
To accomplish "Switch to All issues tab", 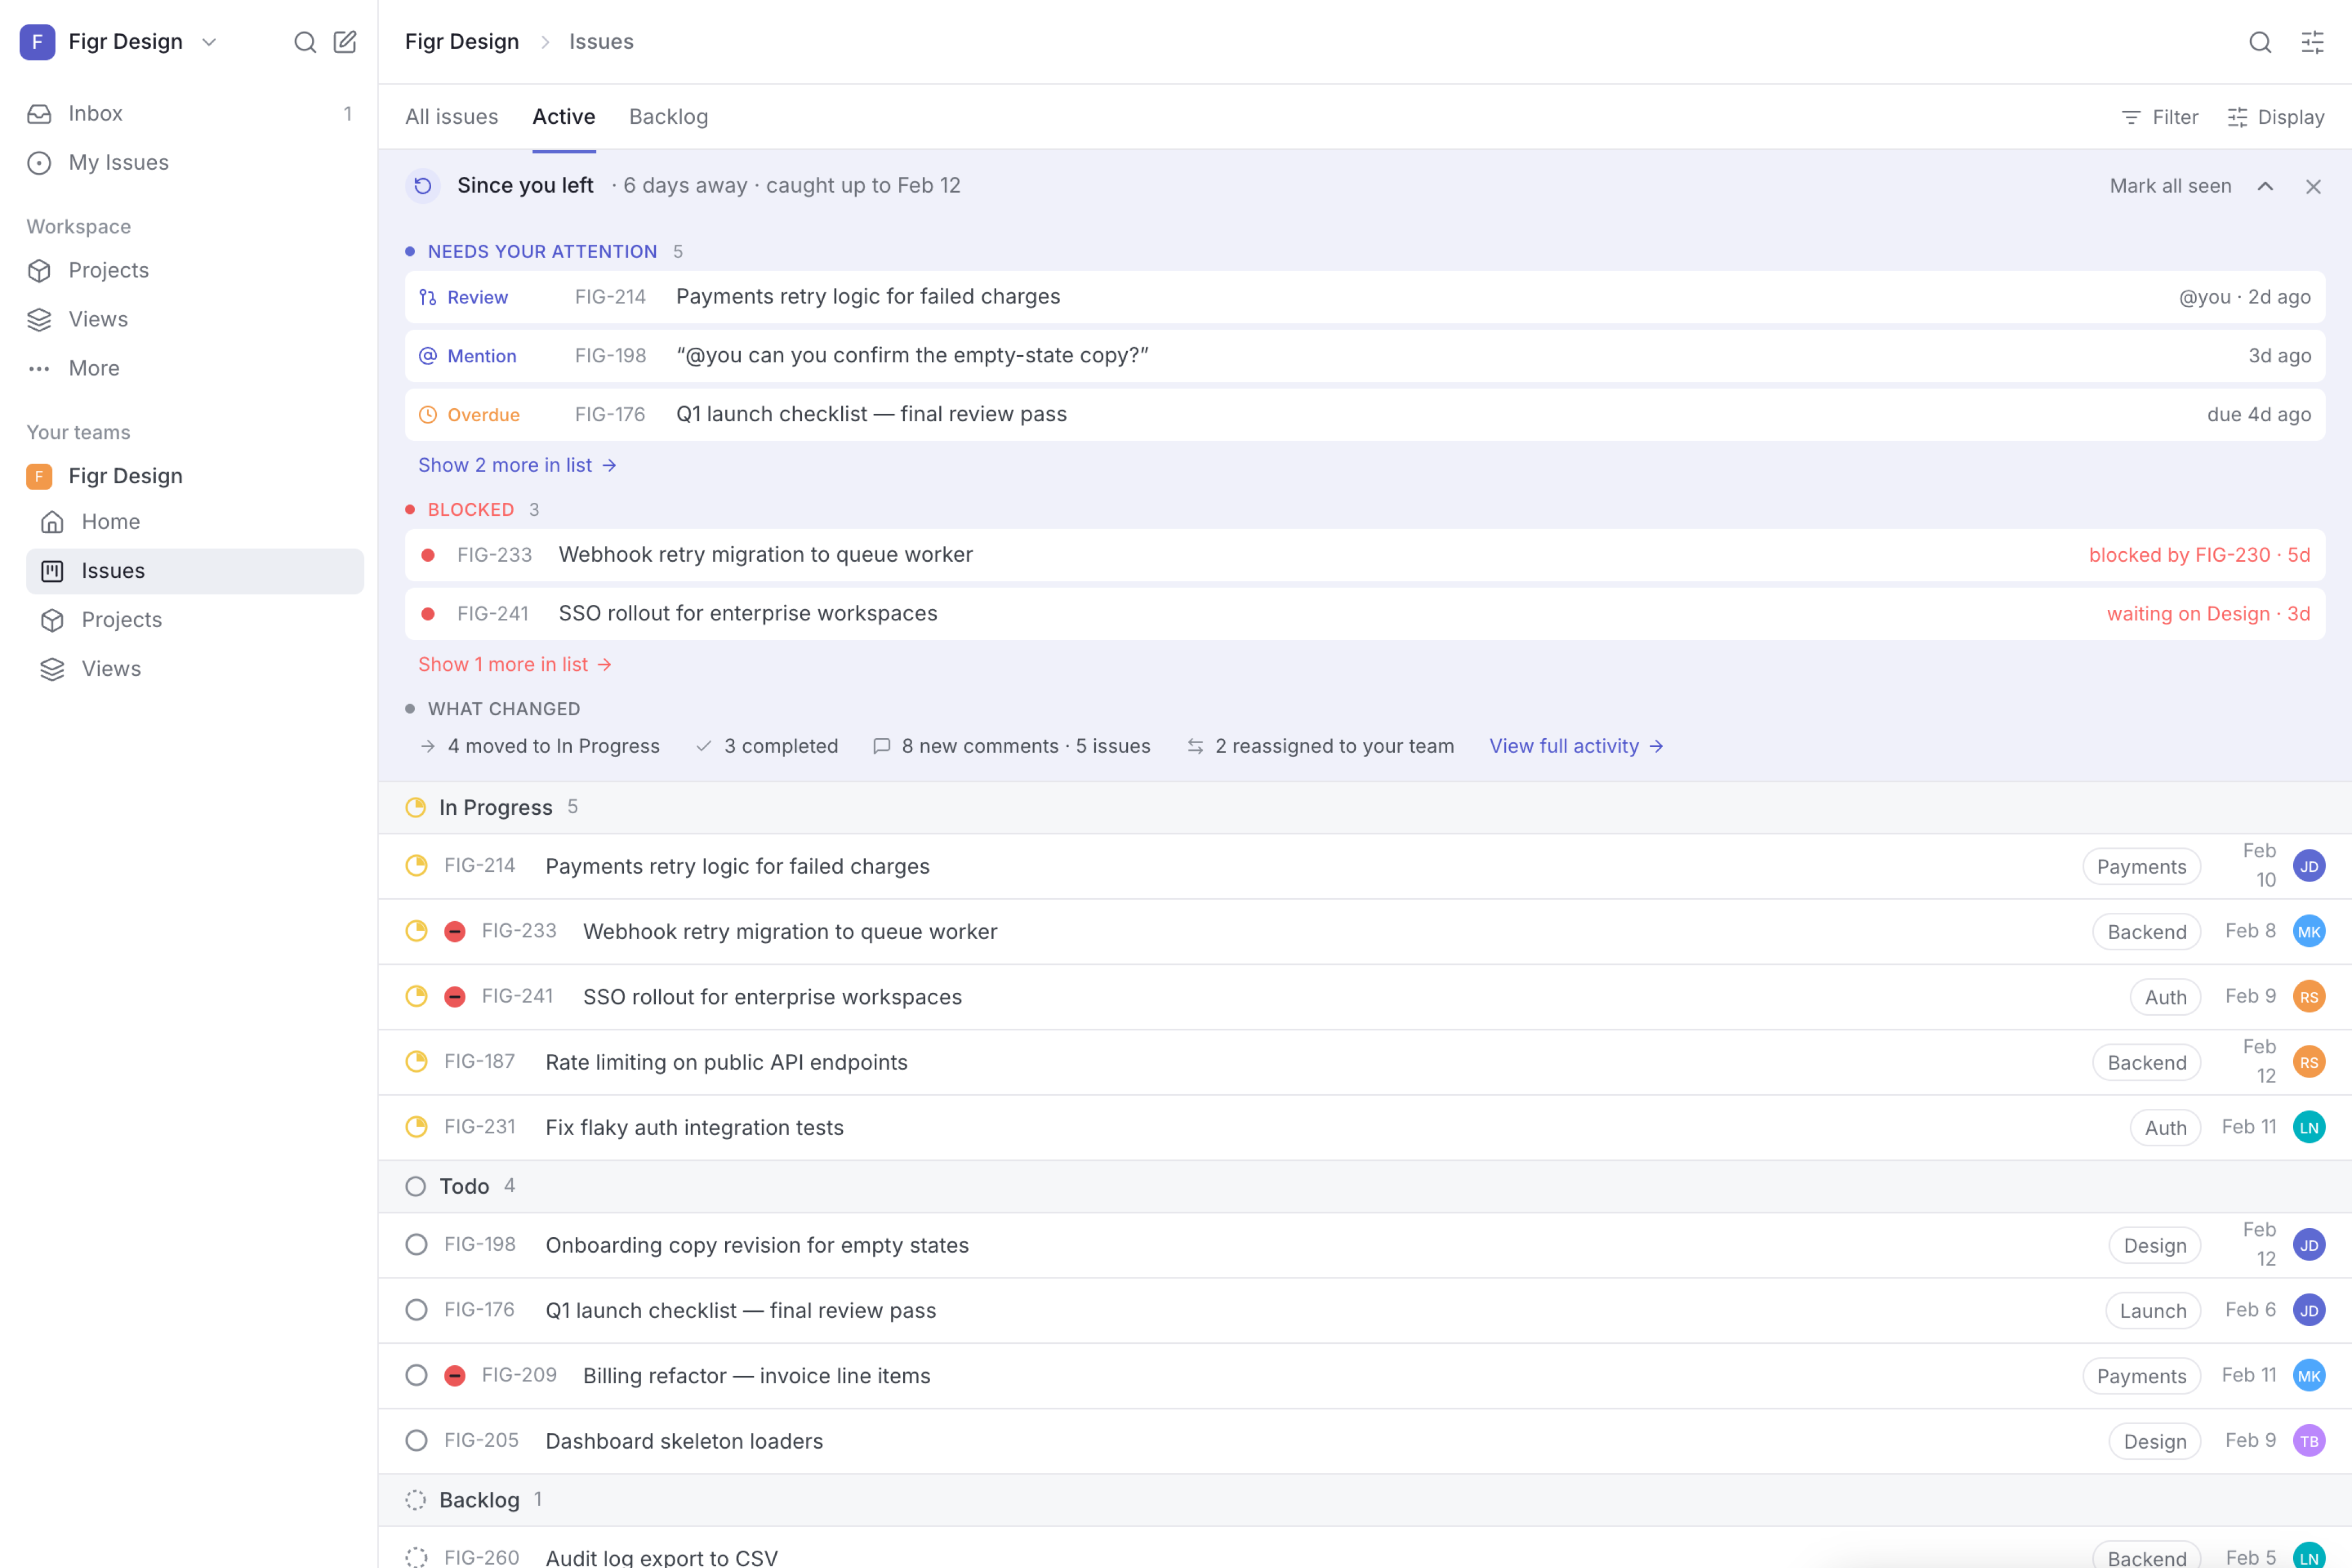I will [452, 117].
